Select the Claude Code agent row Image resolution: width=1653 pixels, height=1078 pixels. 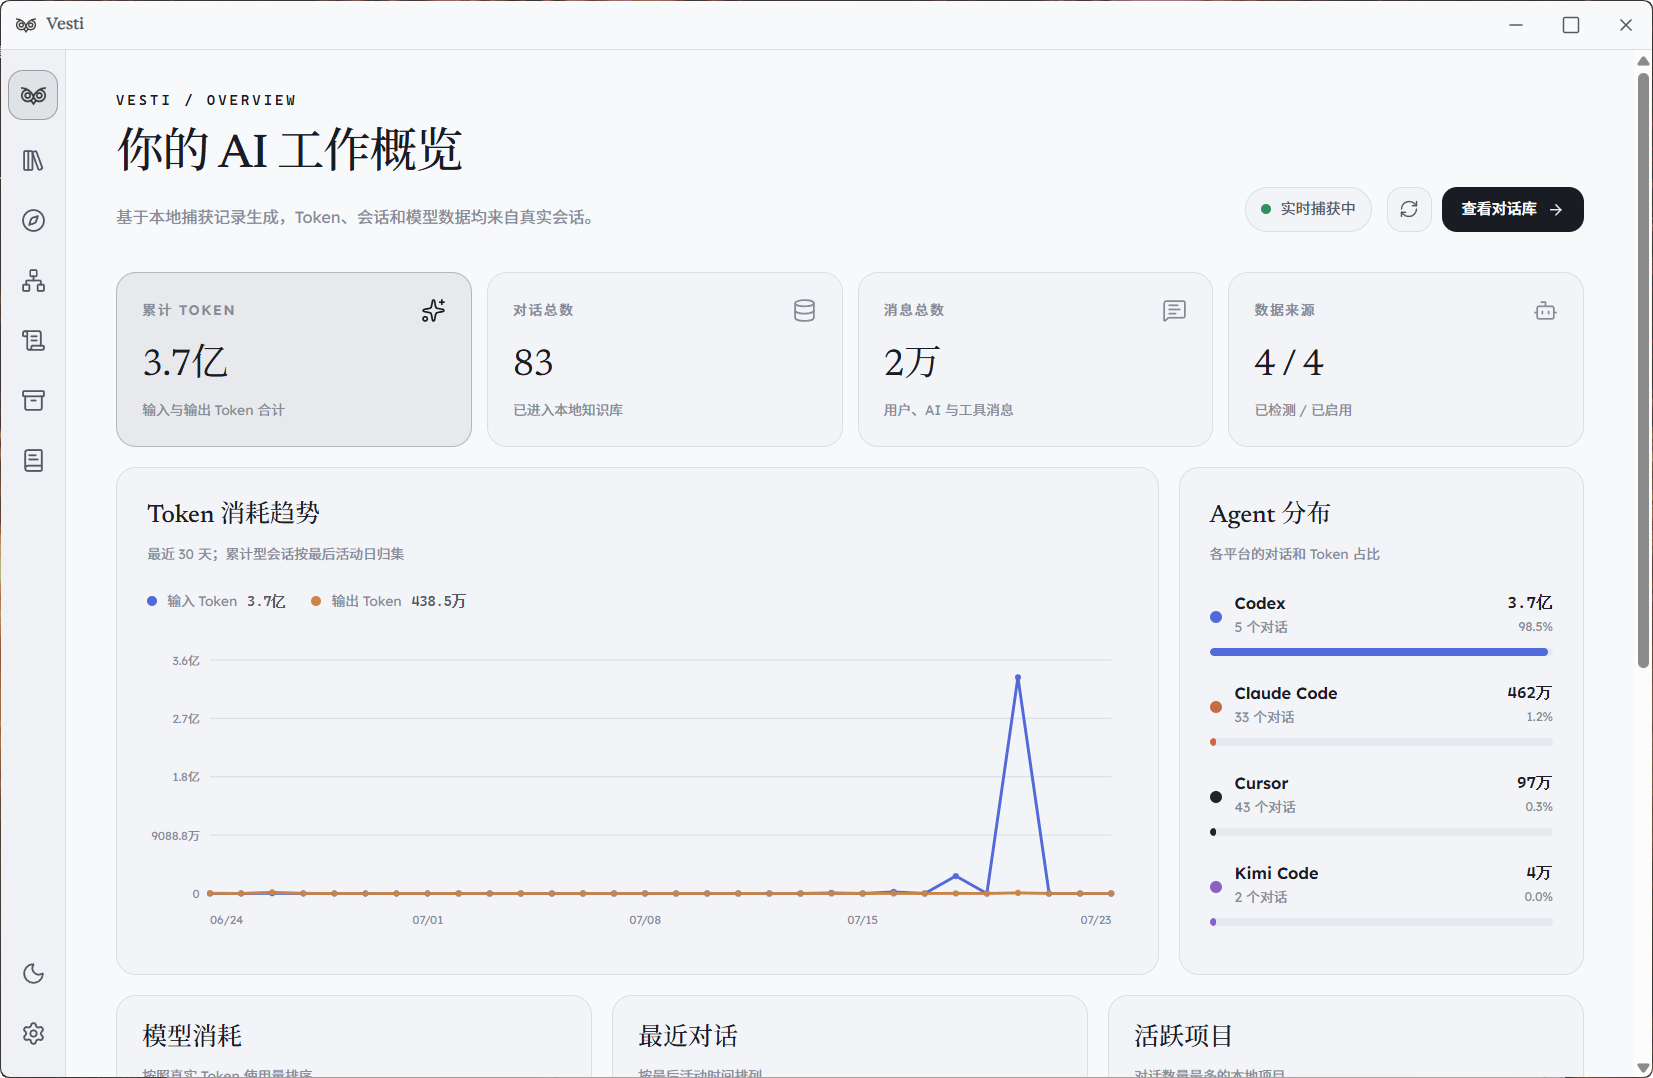point(1381,716)
